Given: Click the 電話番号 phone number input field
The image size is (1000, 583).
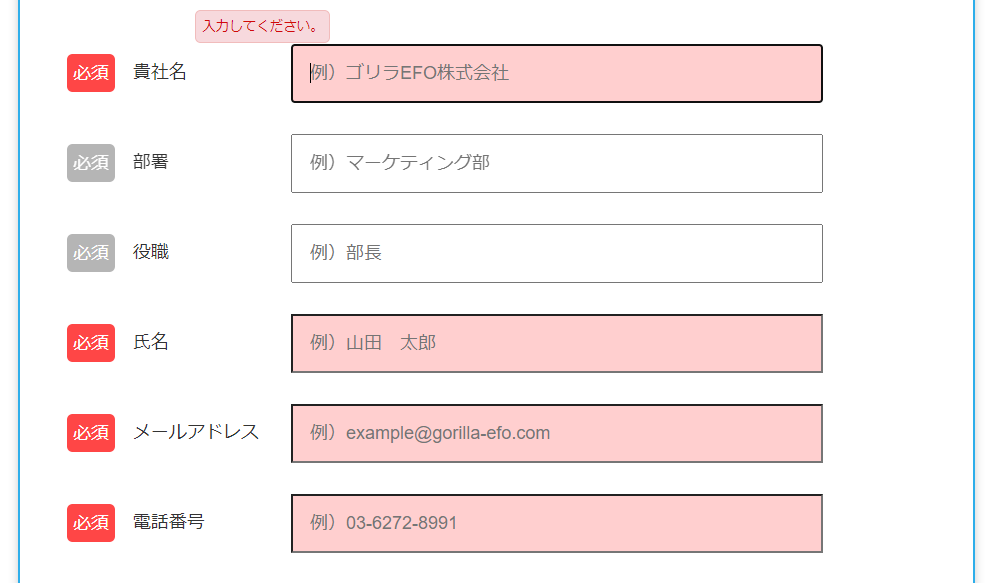Looking at the screenshot, I should tap(556, 523).
